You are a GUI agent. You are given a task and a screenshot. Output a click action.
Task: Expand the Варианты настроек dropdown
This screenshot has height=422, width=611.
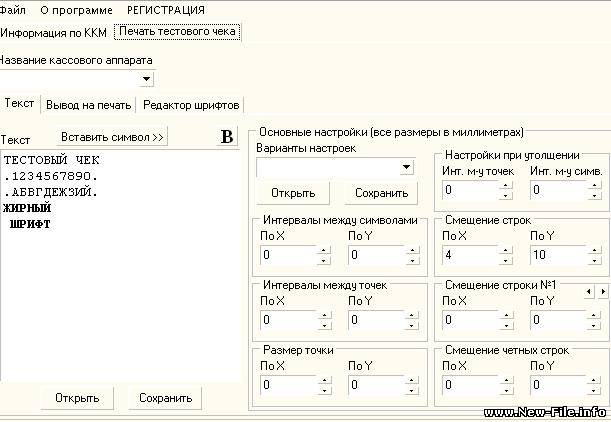coord(406,168)
